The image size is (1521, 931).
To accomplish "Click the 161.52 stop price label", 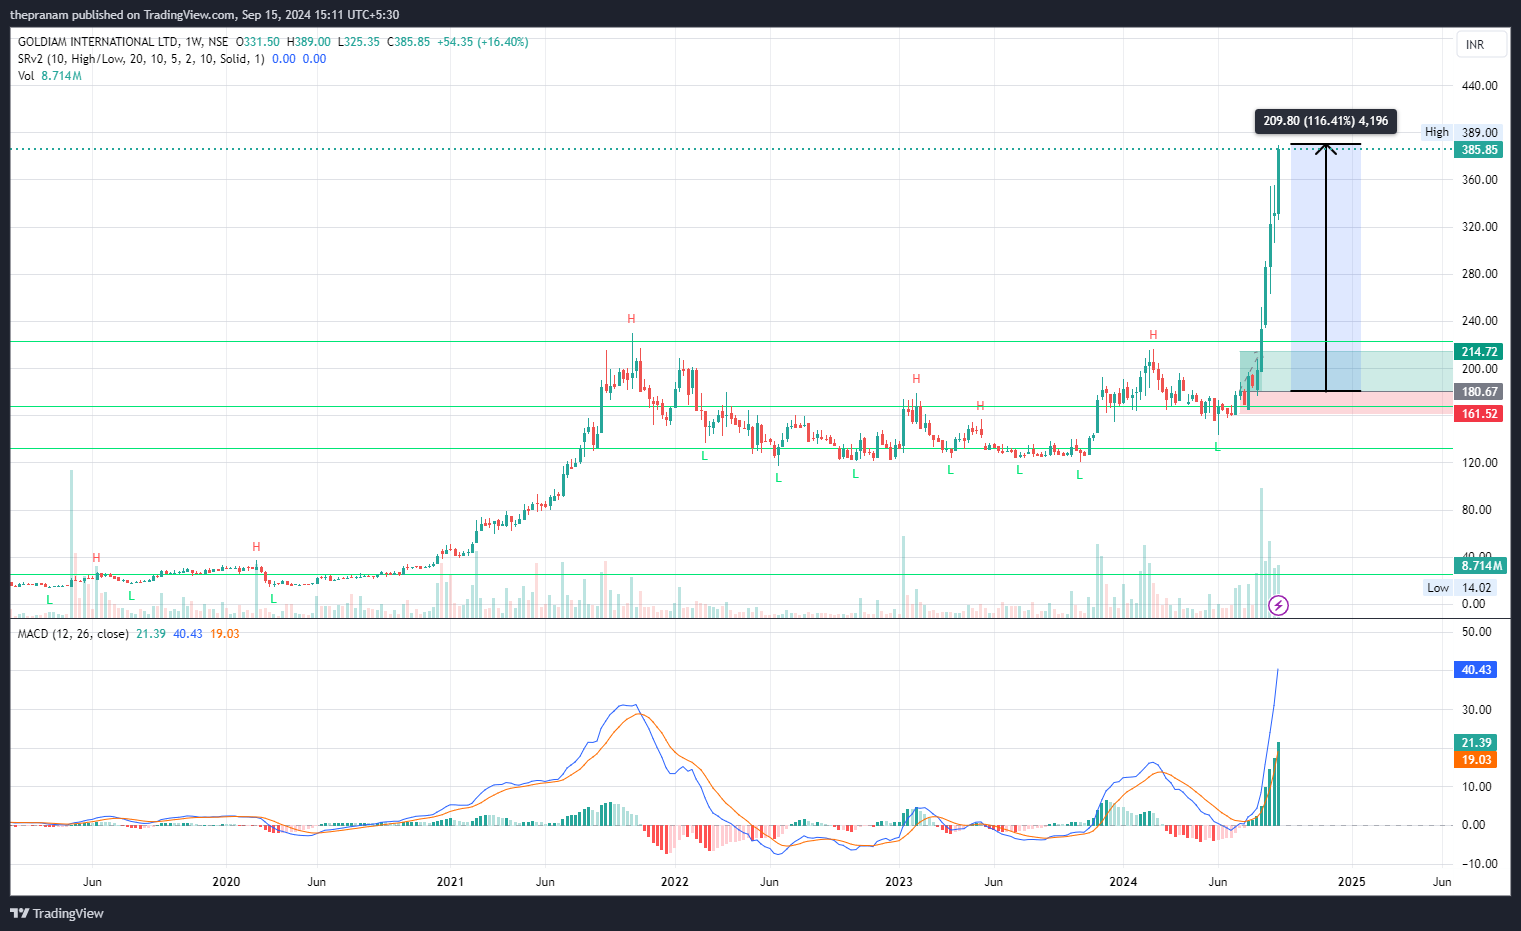I will pos(1479,414).
